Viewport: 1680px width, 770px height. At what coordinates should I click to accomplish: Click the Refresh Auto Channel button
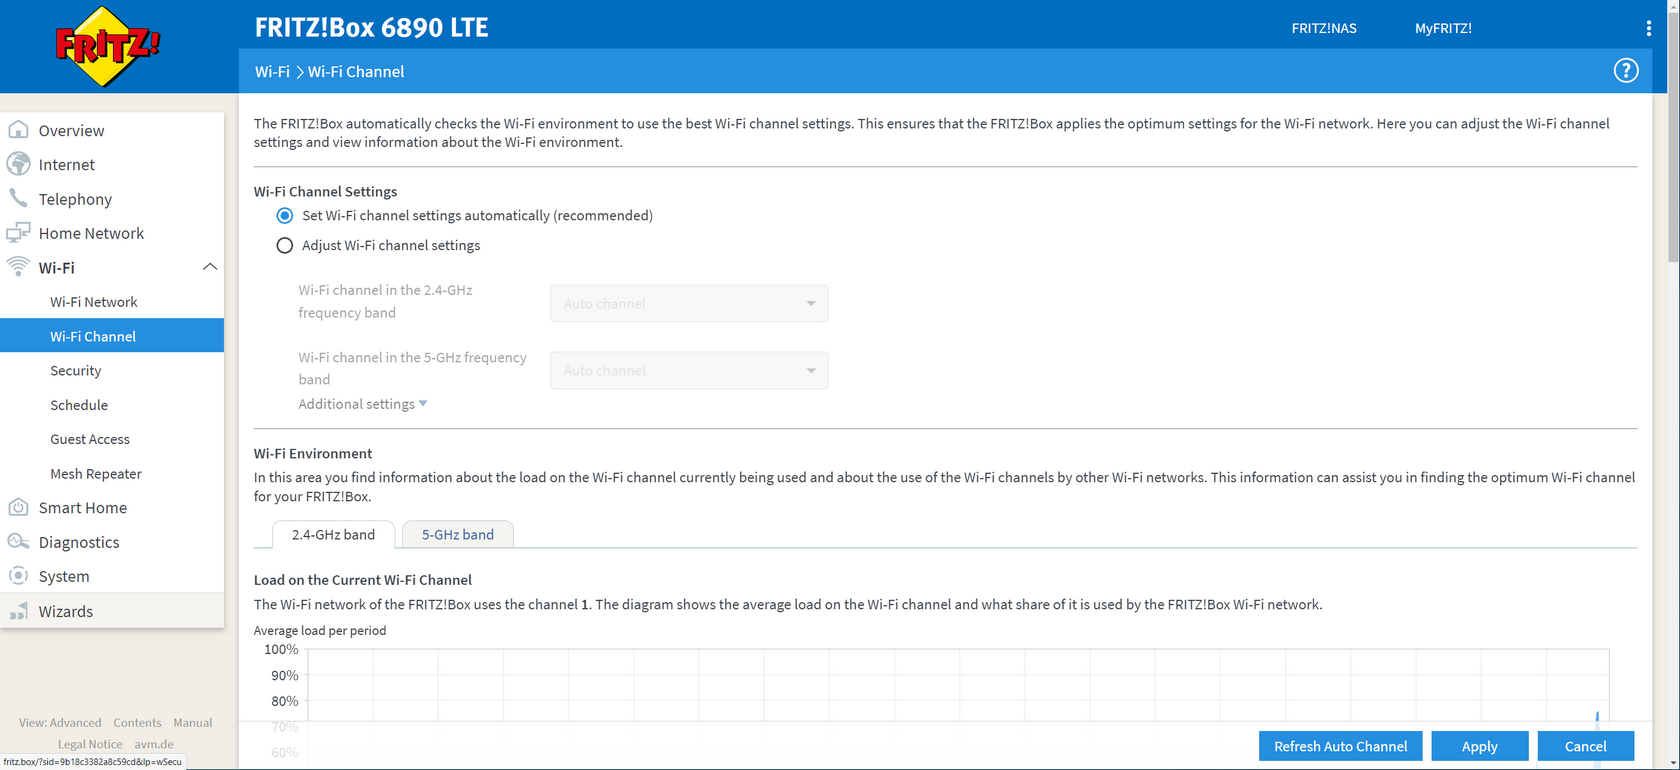[1340, 746]
